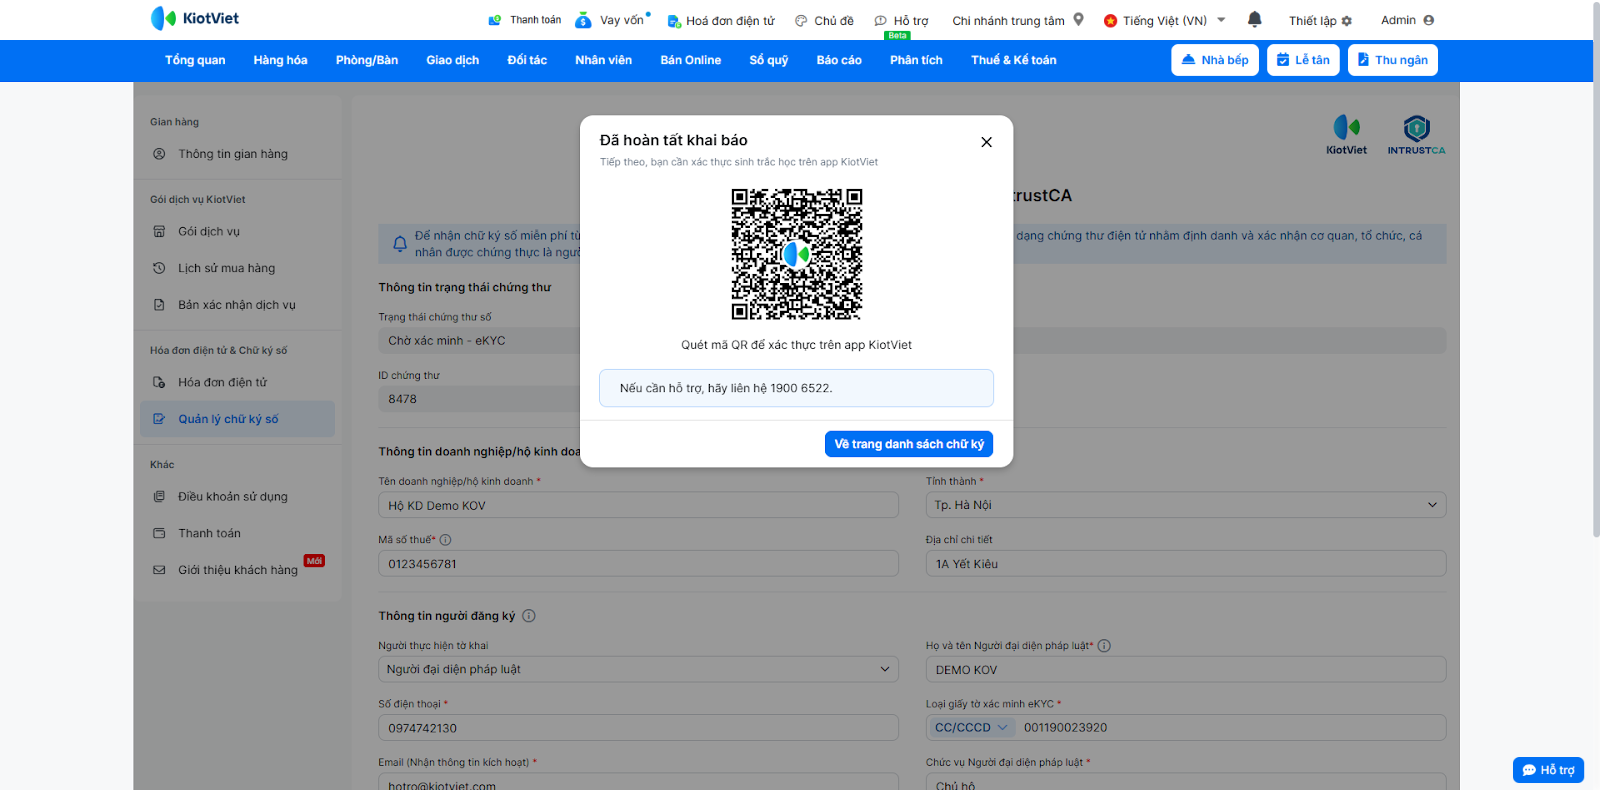Click the Vietnam flag language icon
This screenshot has width=1600, height=790.
(x=1110, y=21)
